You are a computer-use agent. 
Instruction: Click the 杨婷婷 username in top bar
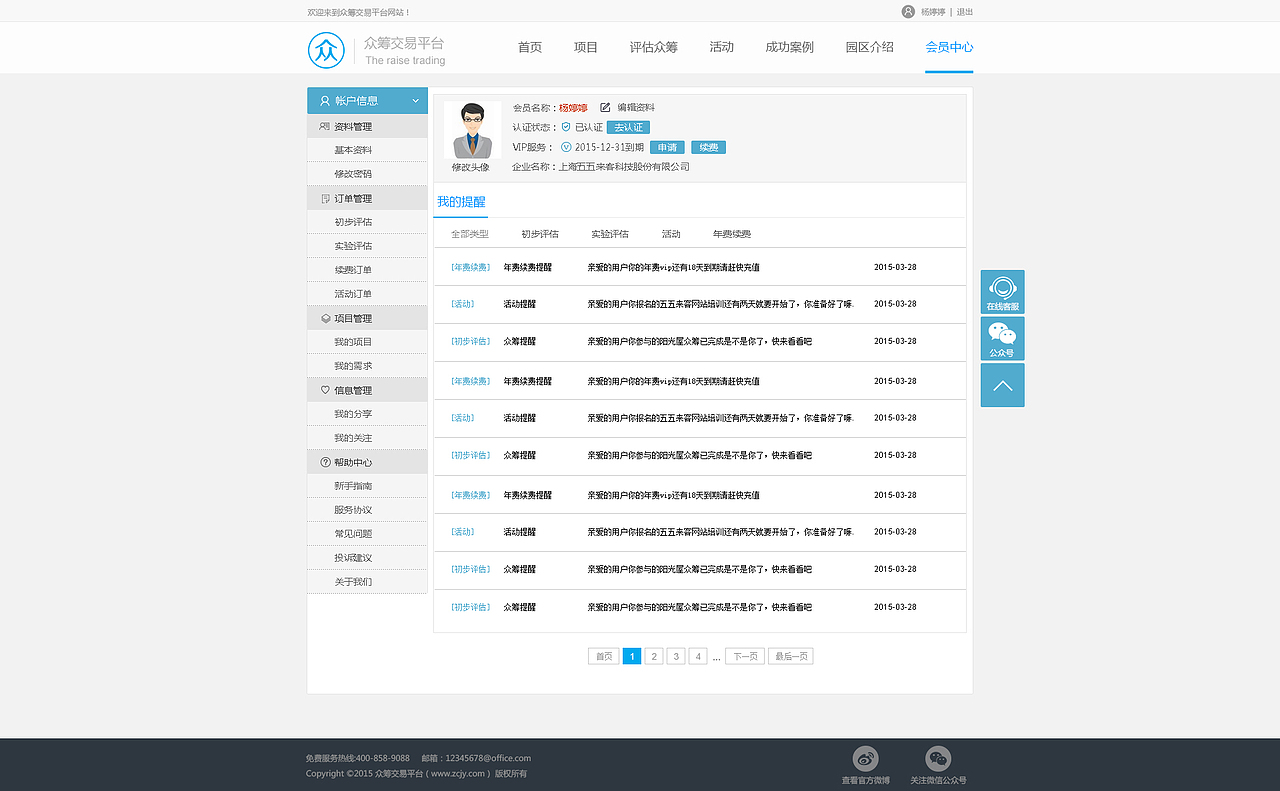click(933, 12)
